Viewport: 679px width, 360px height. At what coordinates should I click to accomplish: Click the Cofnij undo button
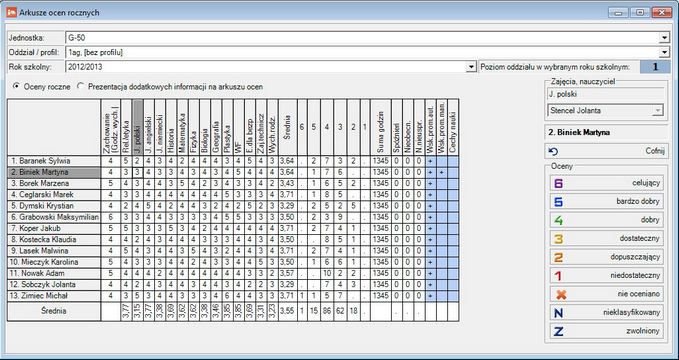tap(606, 151)
